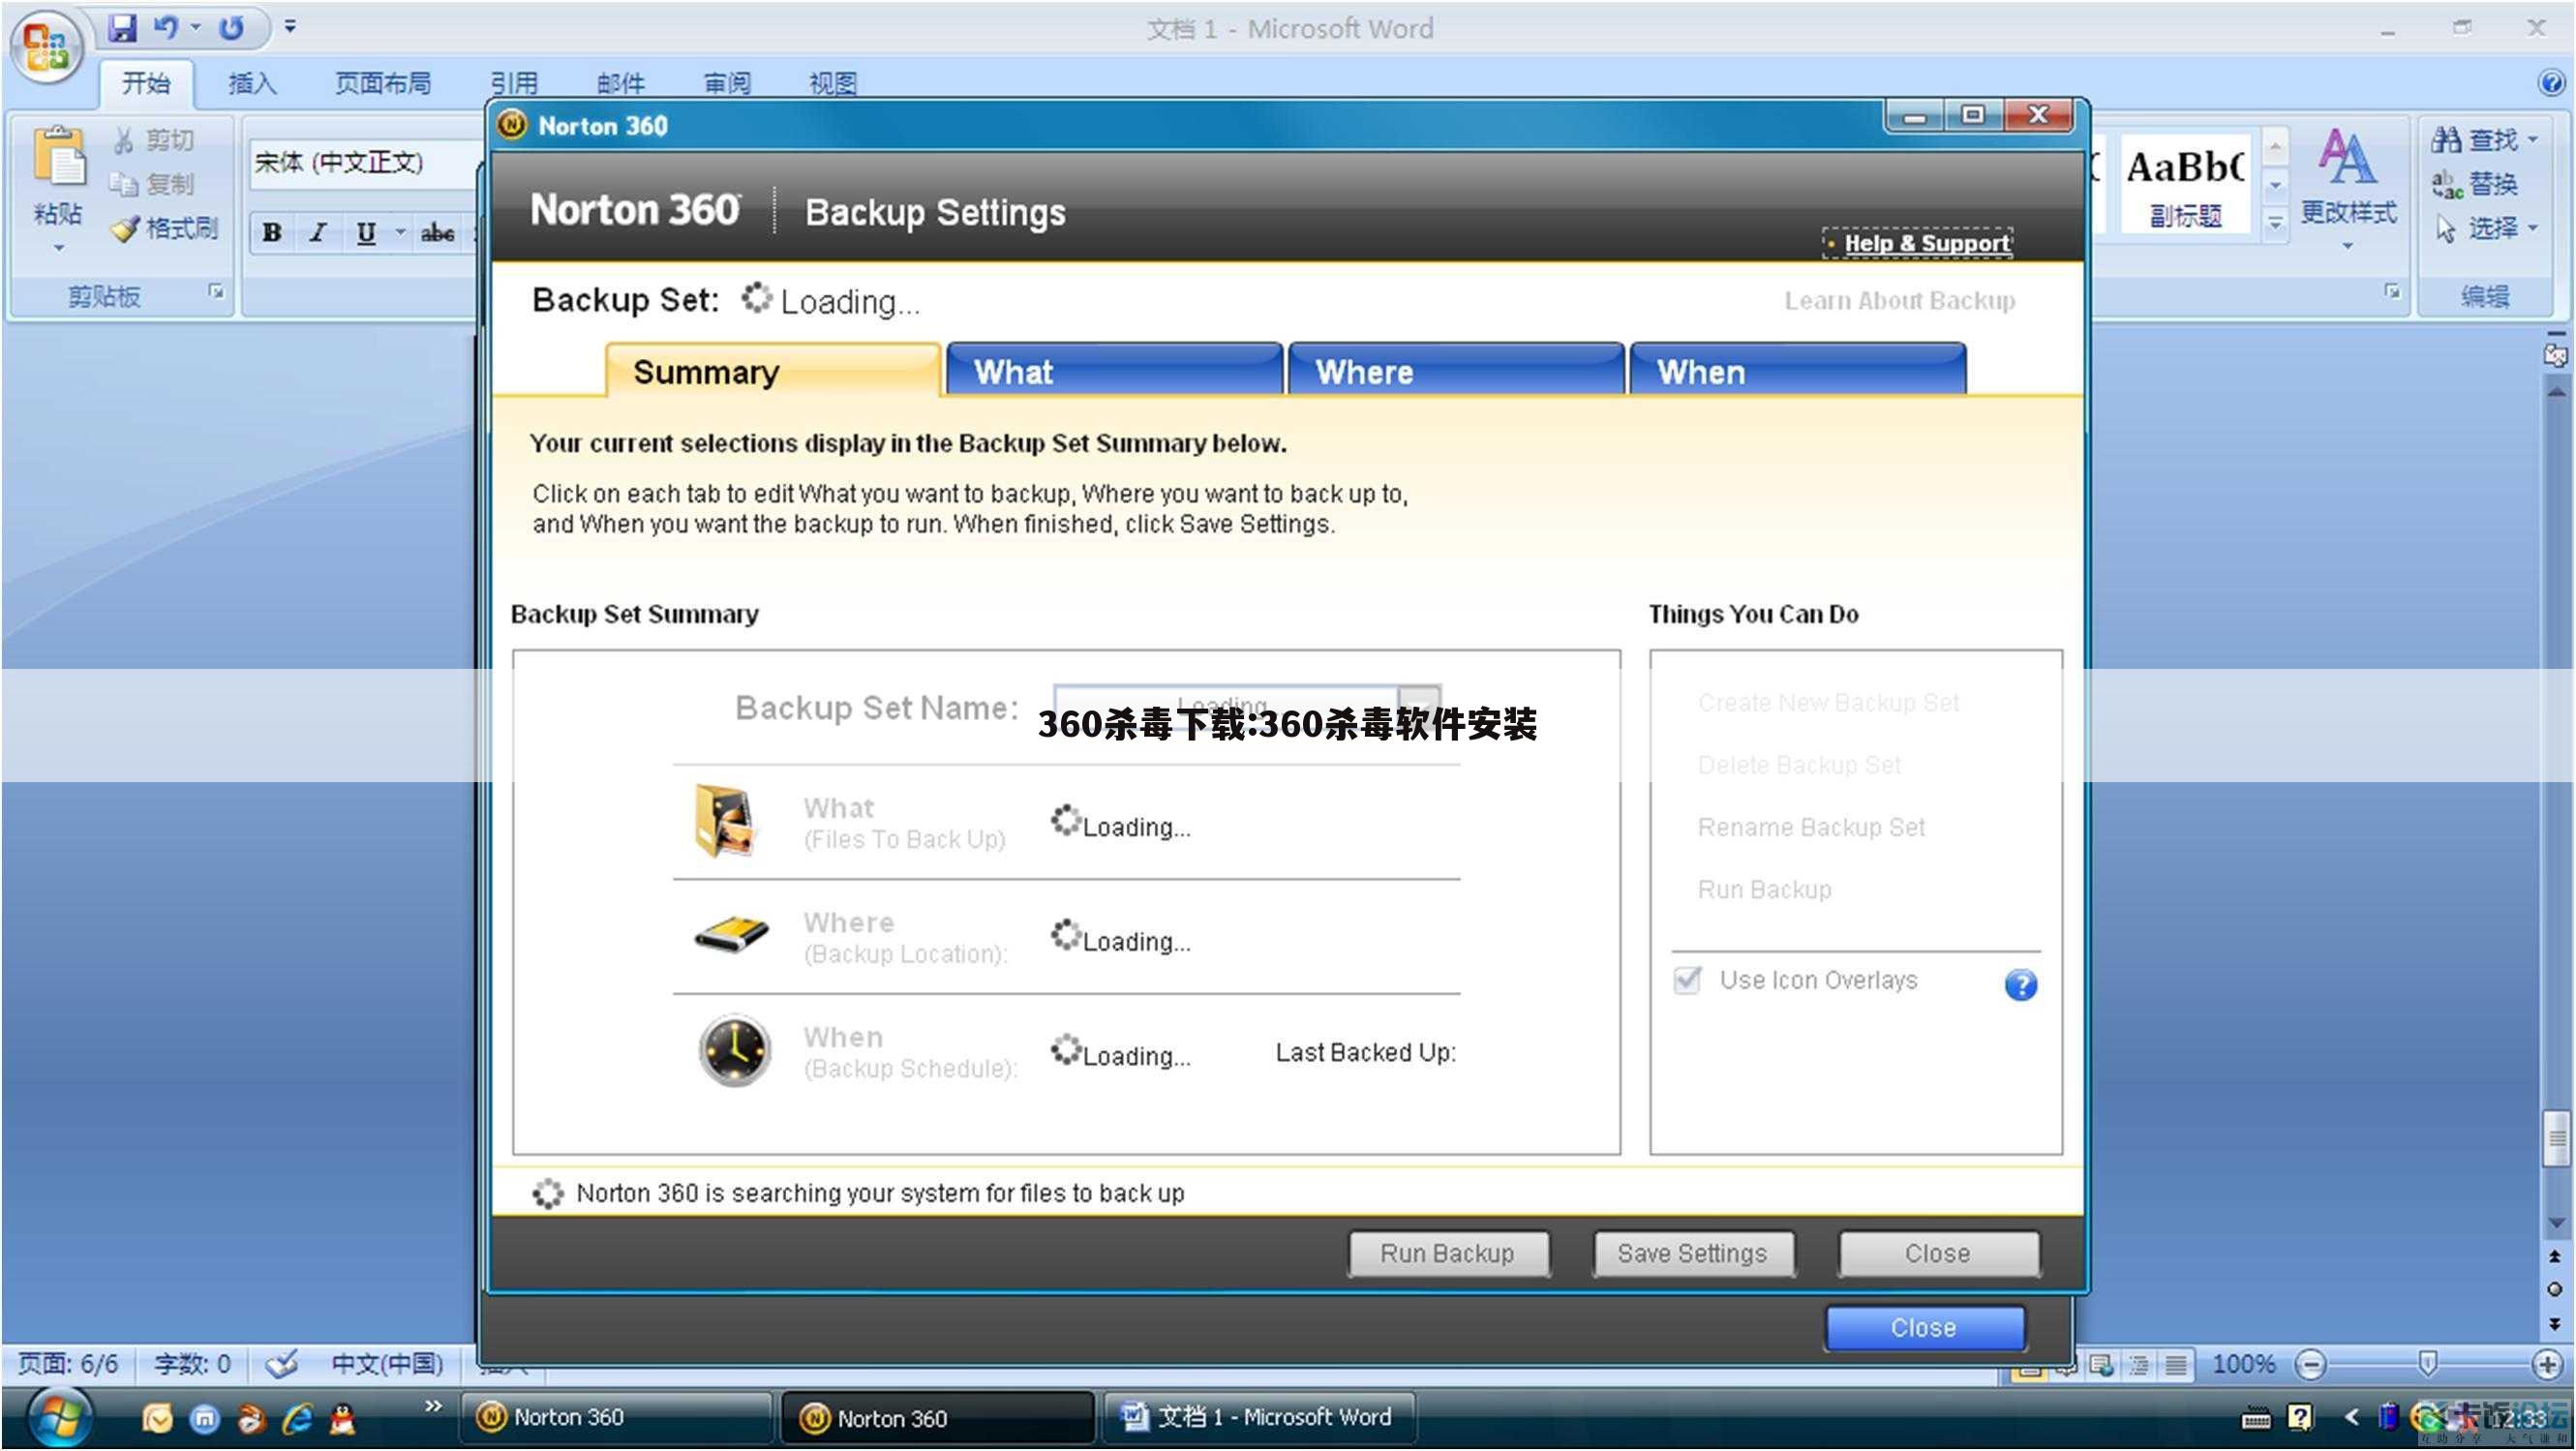Click zoom out minus button
Image resolution: width=2576 pixels, height=1451 pixels.
point(2311,1364)
